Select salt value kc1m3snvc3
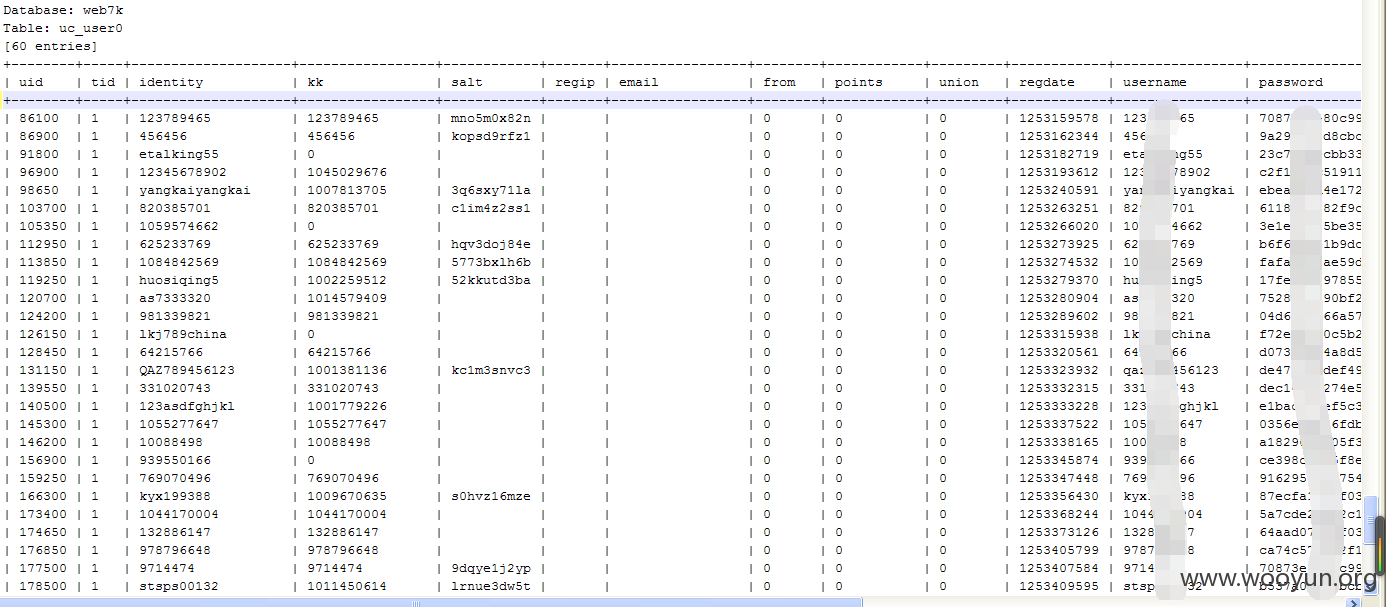Viewport: 1386px width, 607px height. click(491, 370)
